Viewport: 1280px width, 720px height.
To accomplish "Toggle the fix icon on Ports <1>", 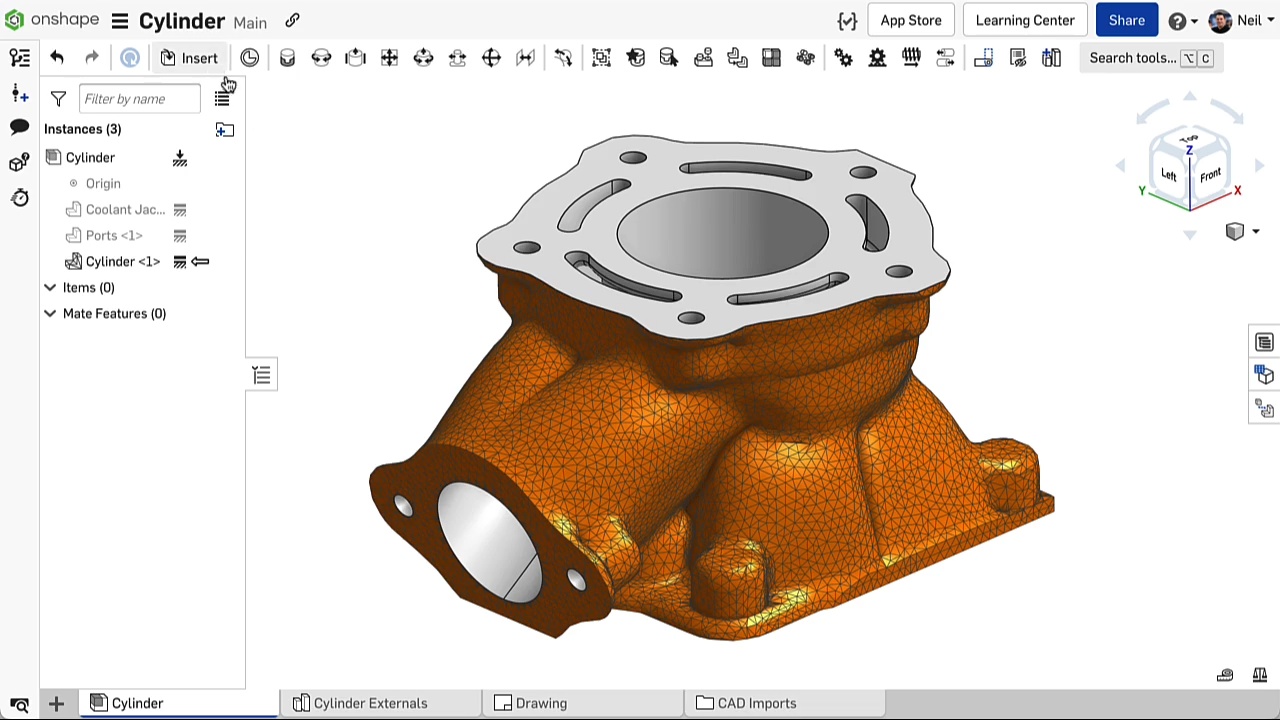I will point(180,235).
